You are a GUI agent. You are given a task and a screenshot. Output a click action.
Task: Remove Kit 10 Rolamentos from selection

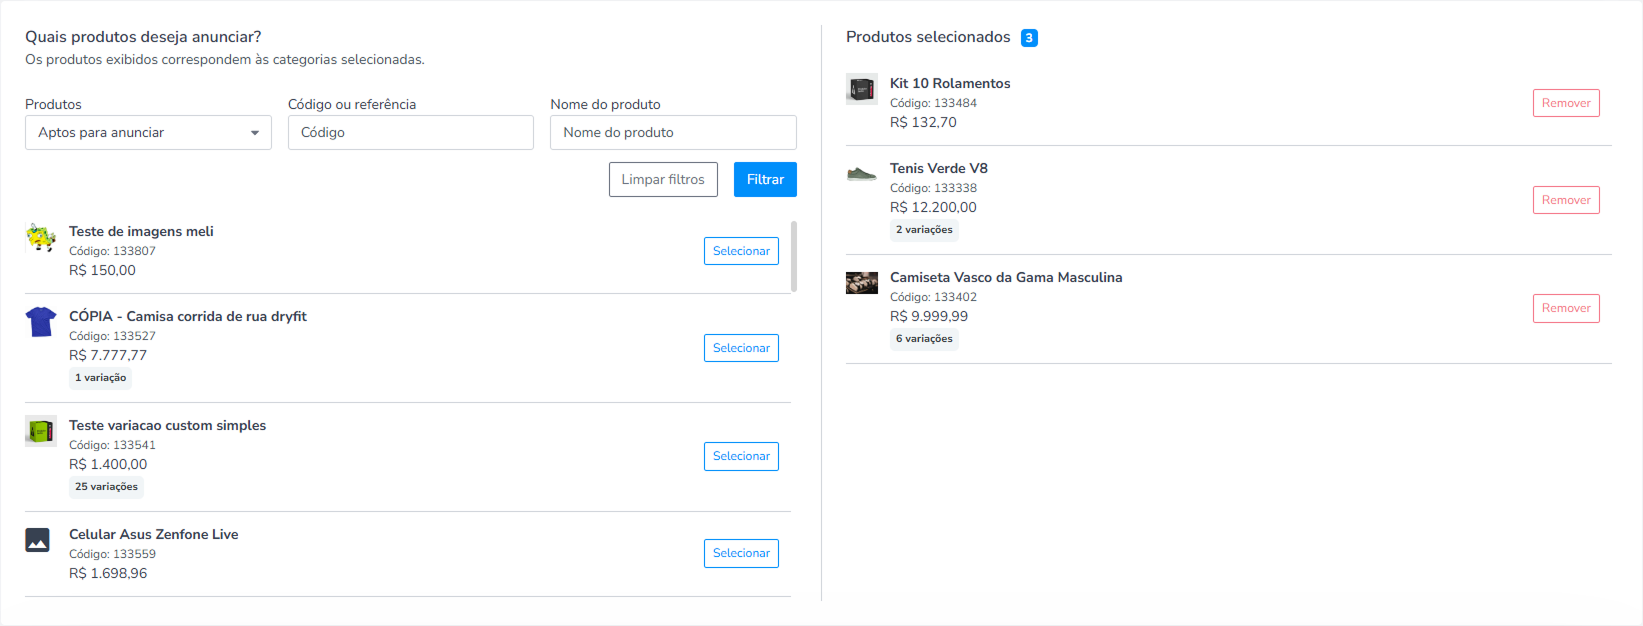pos(1566,103)
